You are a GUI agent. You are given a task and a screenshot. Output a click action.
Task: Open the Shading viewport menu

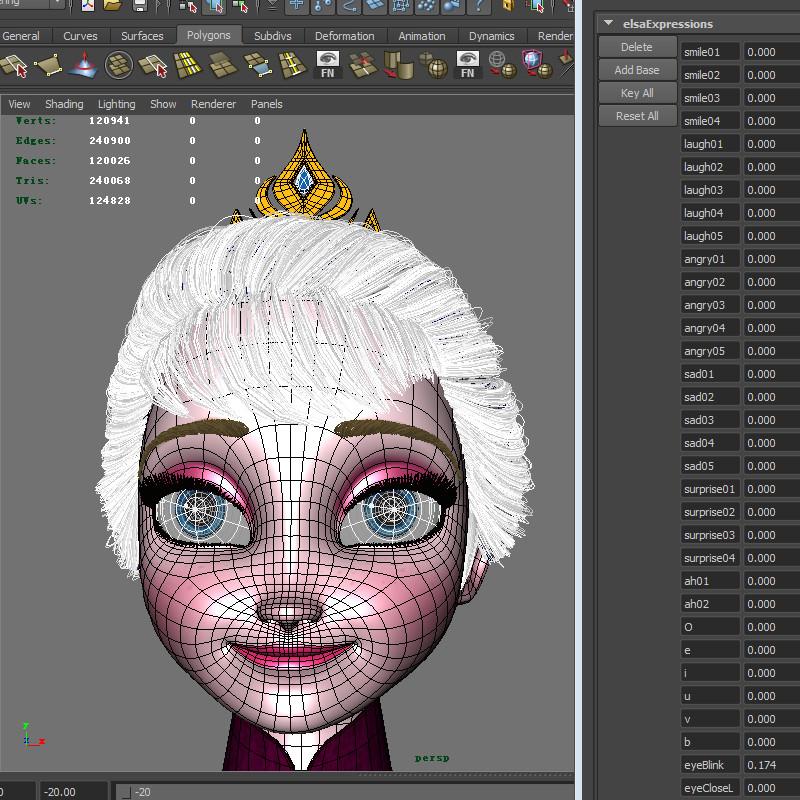coord(64,104)
